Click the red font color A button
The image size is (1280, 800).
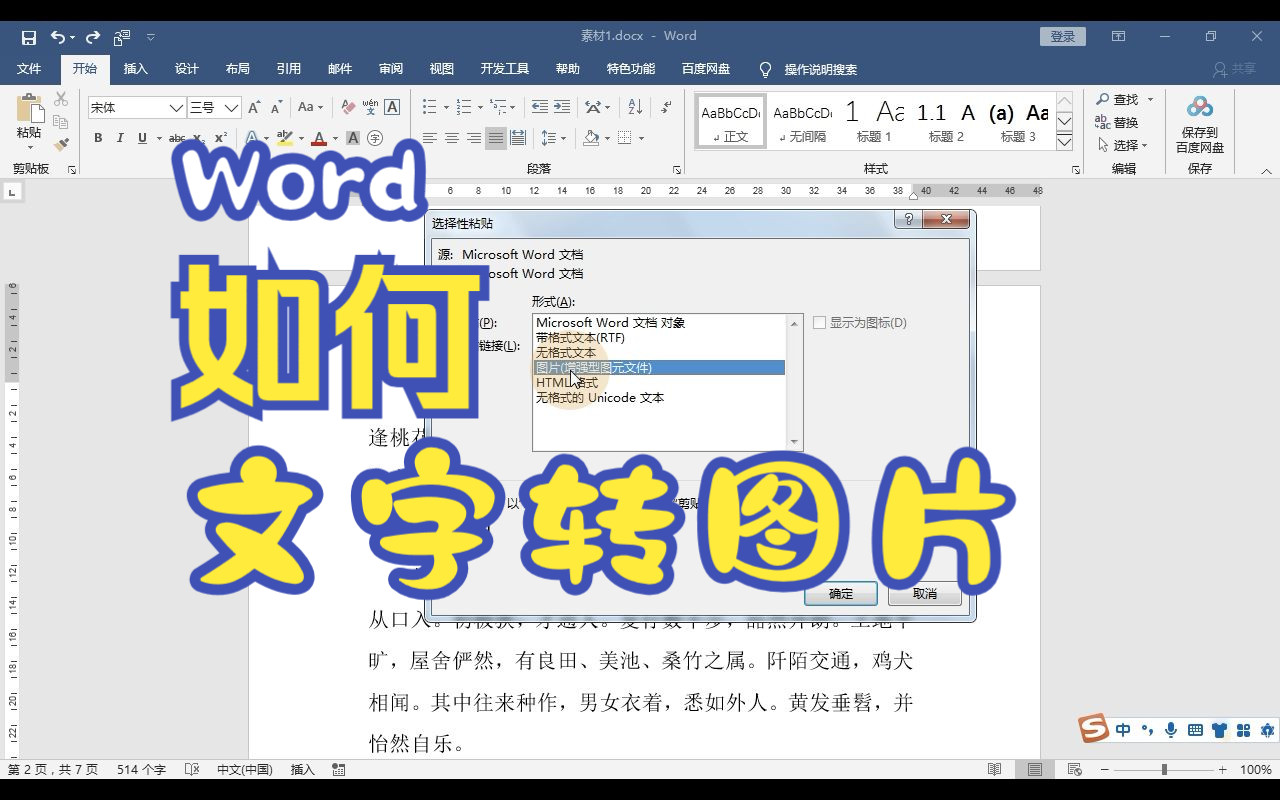click(x=319, y=138)
